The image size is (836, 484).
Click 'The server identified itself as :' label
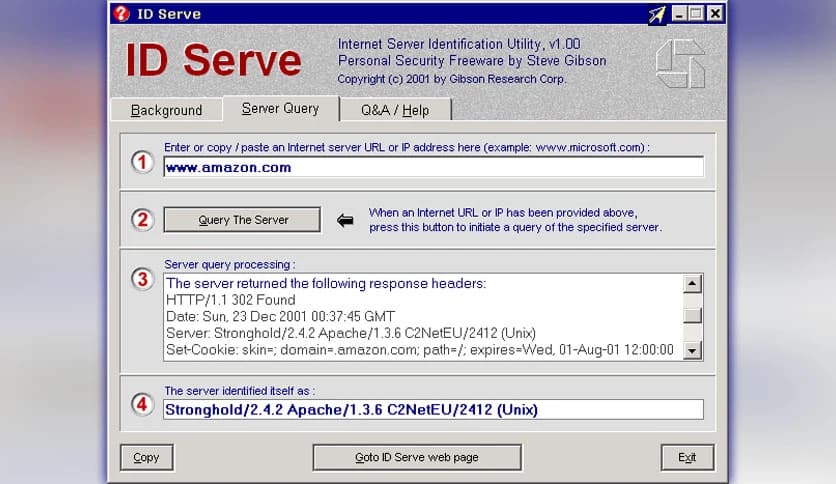click(x=239, y=391)
